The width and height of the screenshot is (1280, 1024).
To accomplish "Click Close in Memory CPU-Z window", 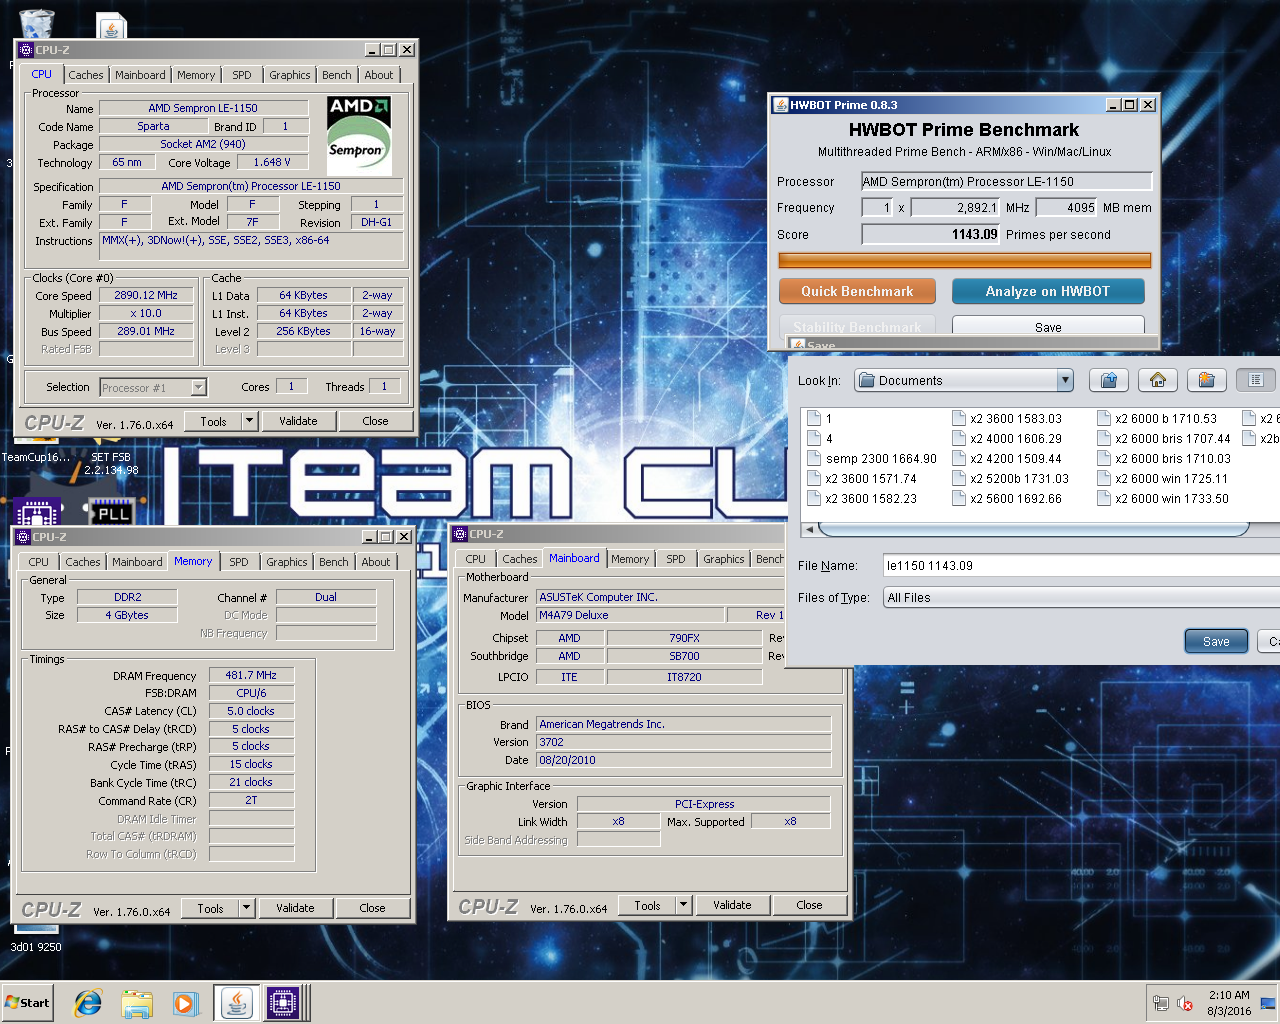I will tap(372, 908).
